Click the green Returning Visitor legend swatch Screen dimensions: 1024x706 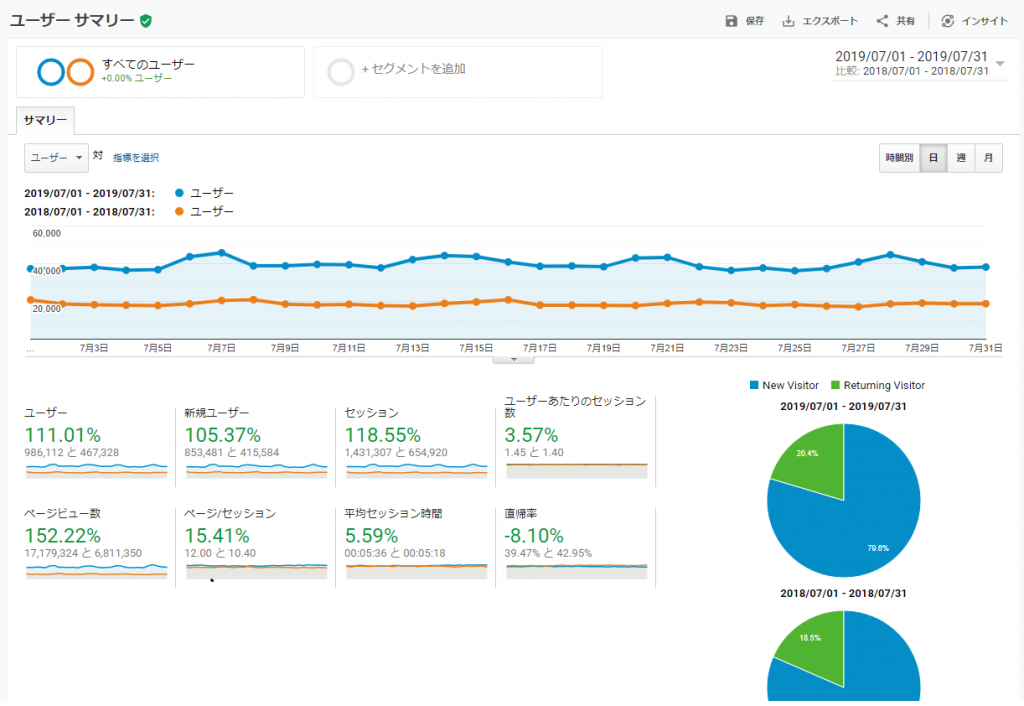(x=835, y=385)
